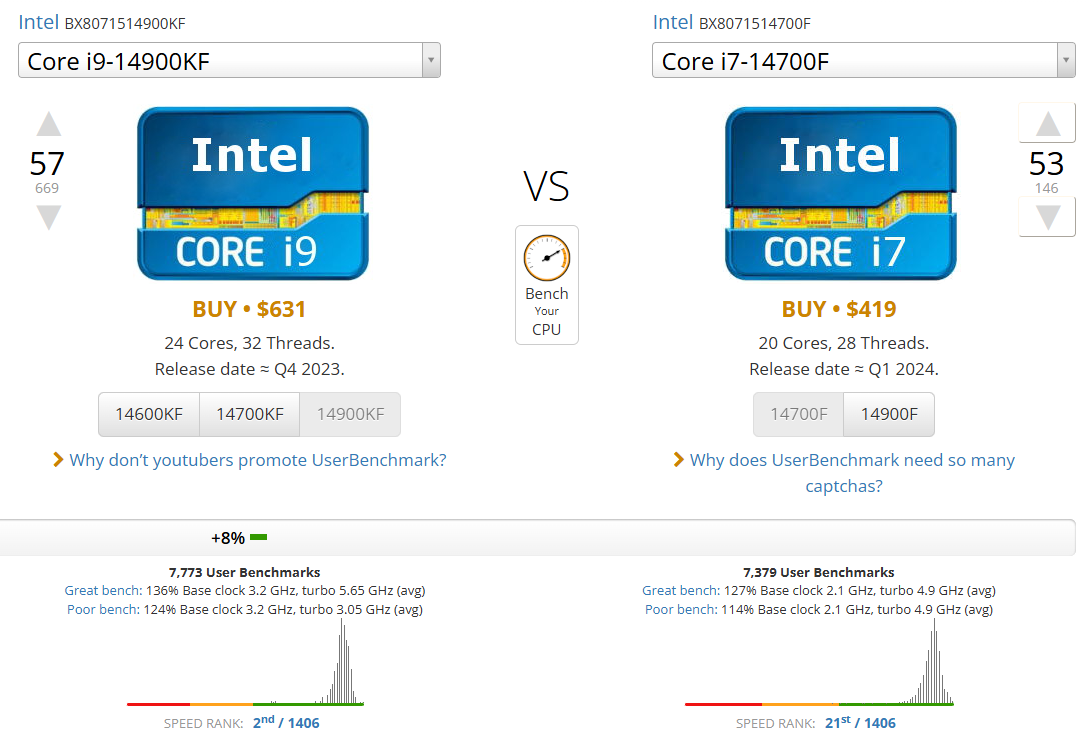Click the +8% green comparison bar

coord(258,538)
